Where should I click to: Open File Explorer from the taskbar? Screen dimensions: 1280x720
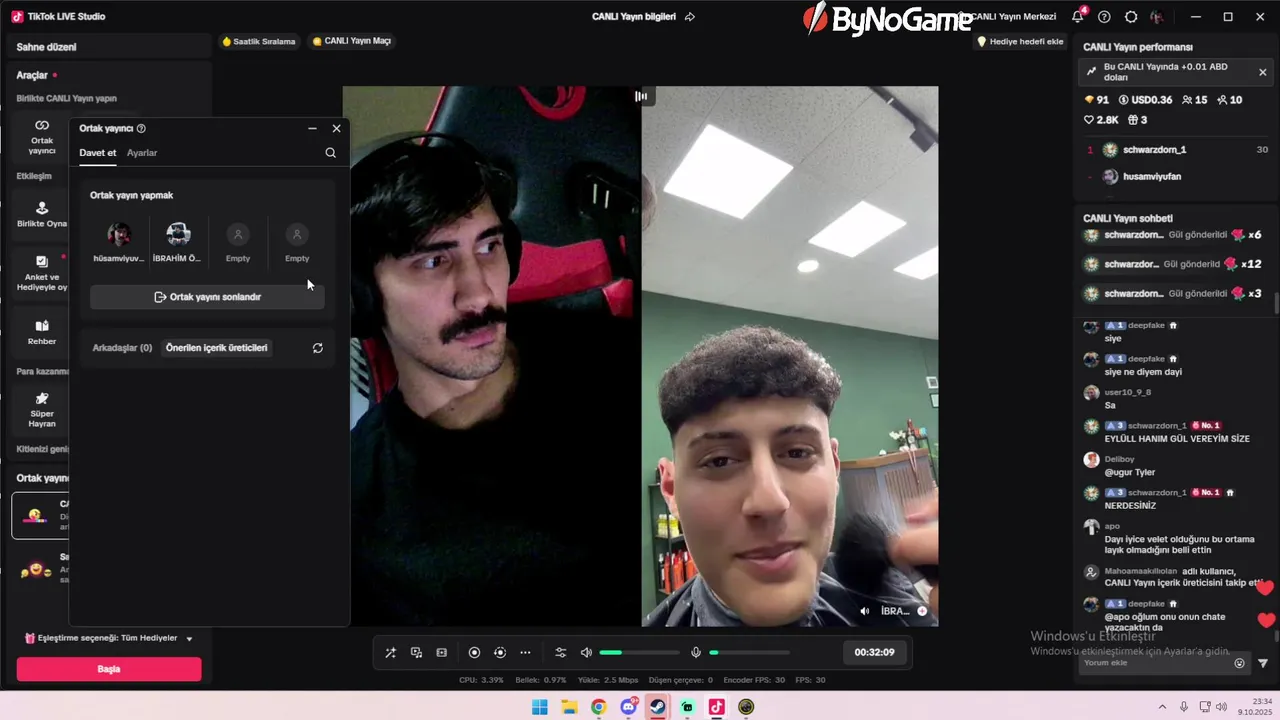[x=569, y=707]
